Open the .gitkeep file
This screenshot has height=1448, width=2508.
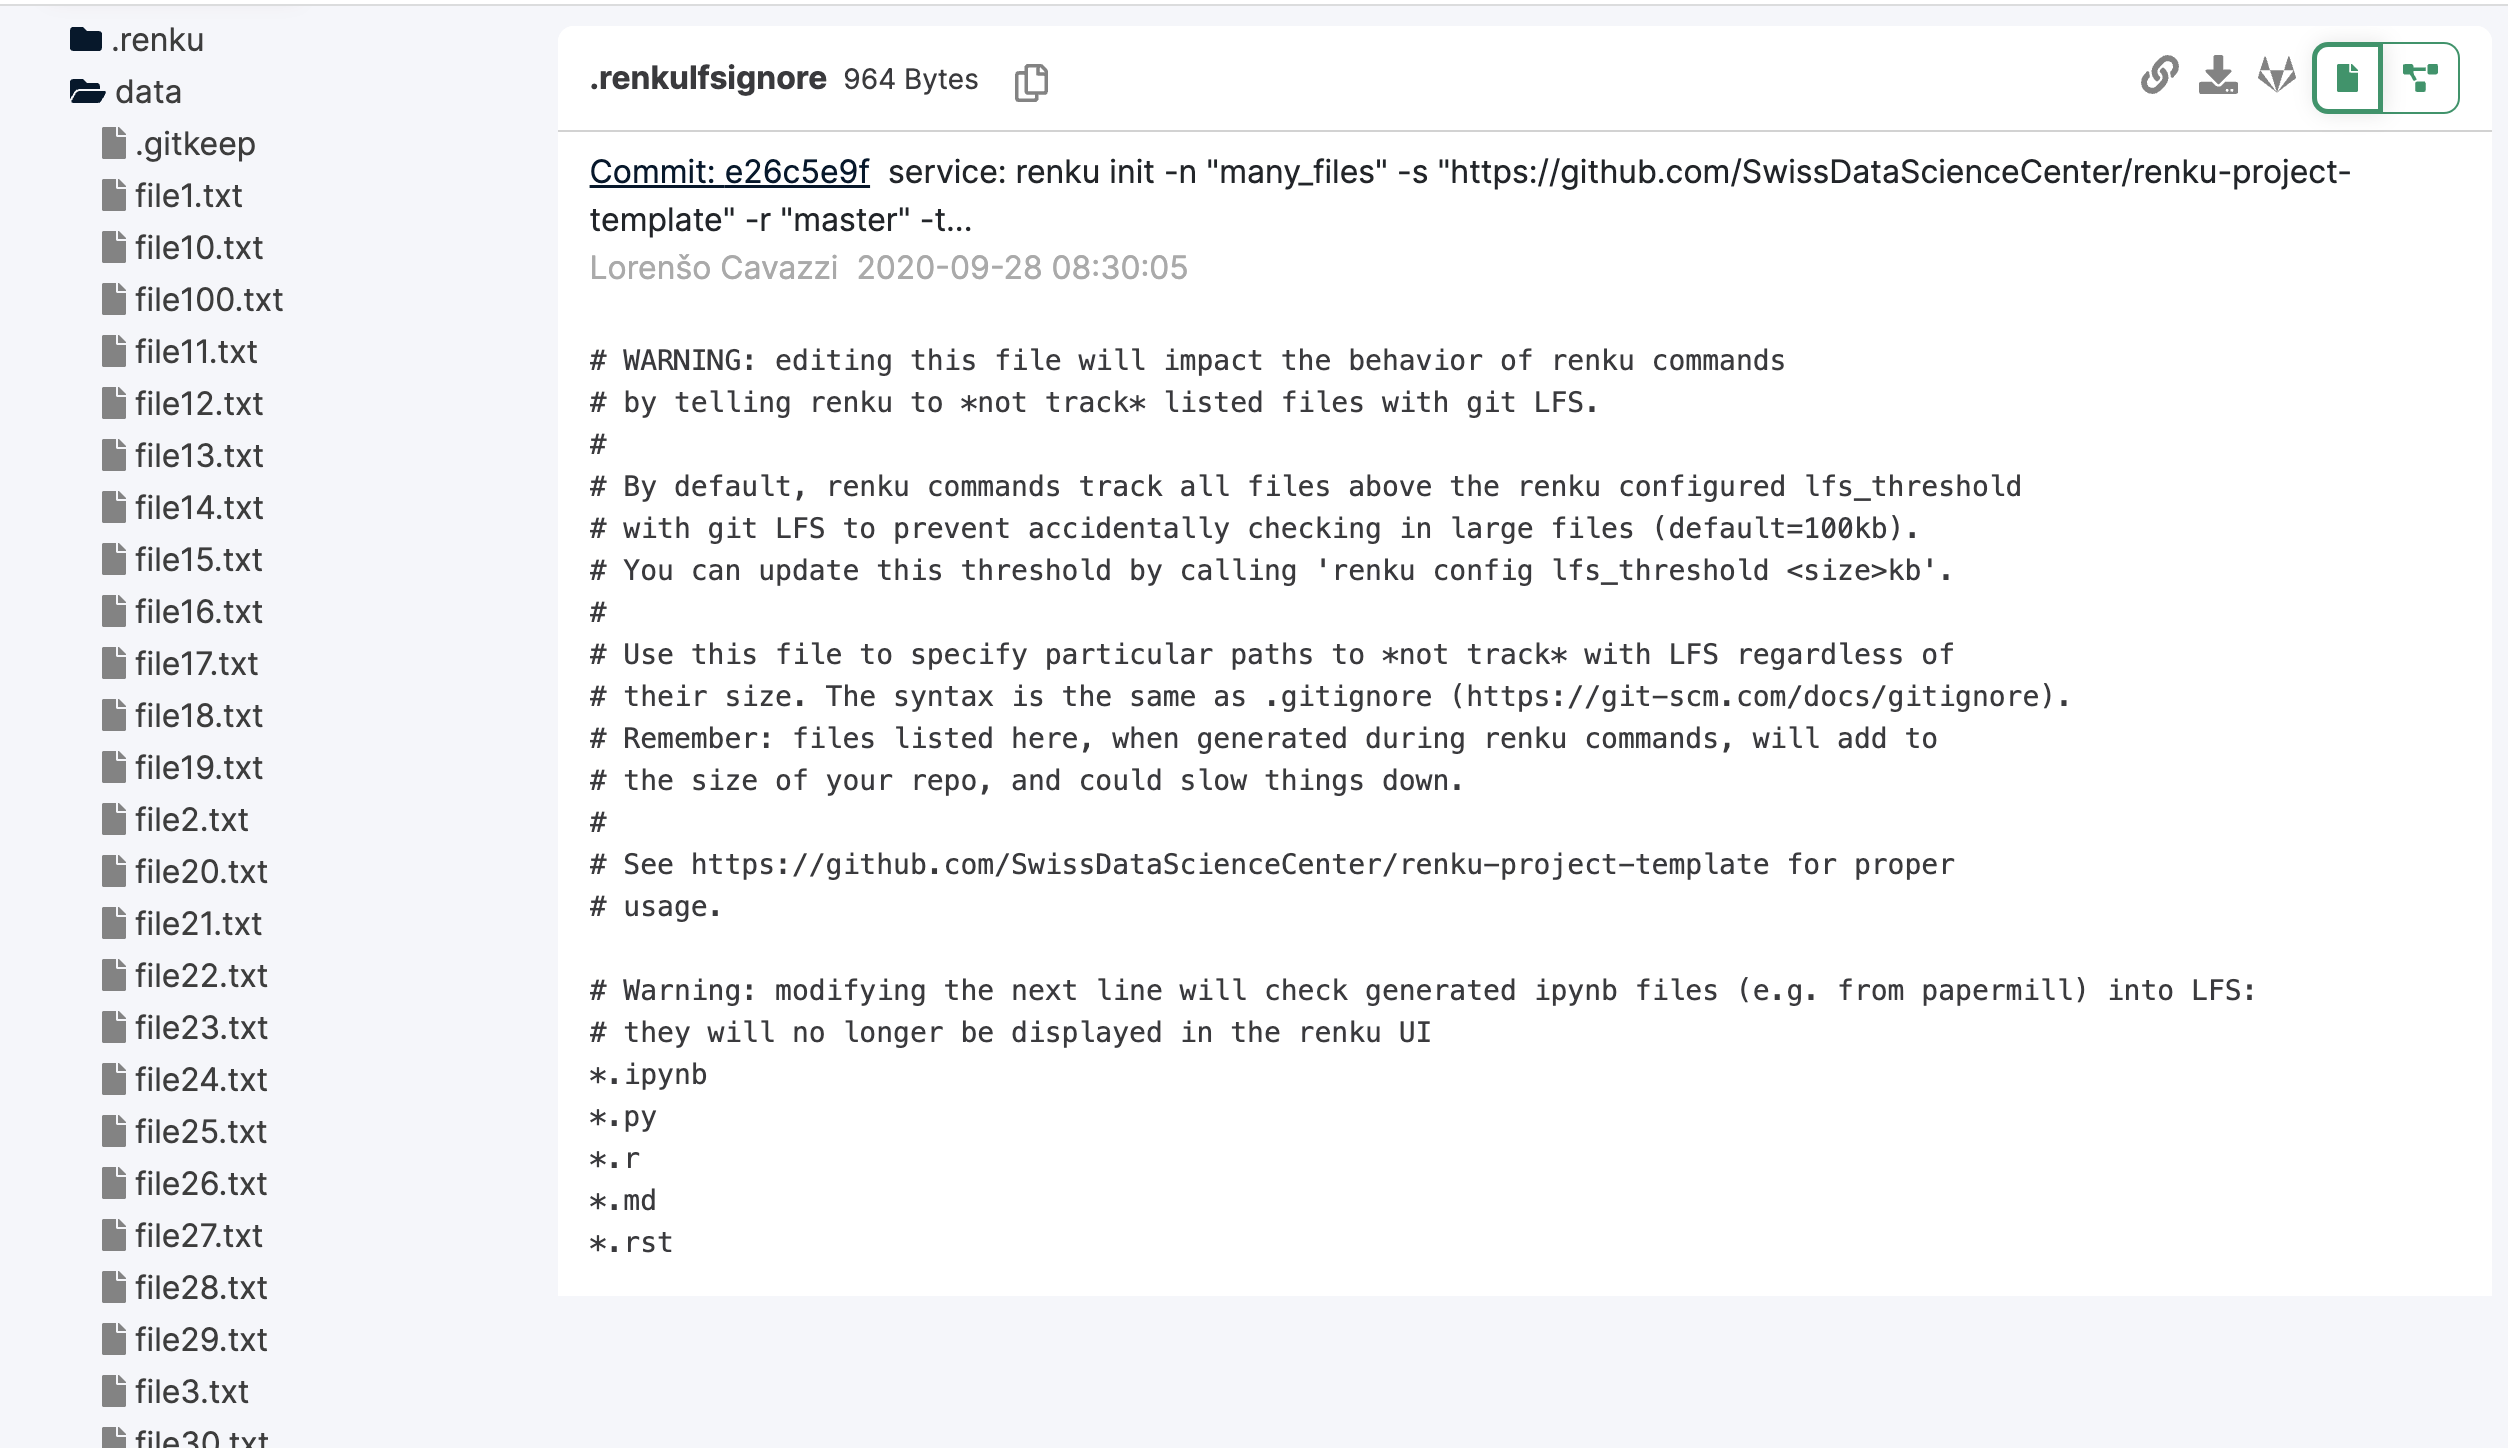(x=195, y=143)
